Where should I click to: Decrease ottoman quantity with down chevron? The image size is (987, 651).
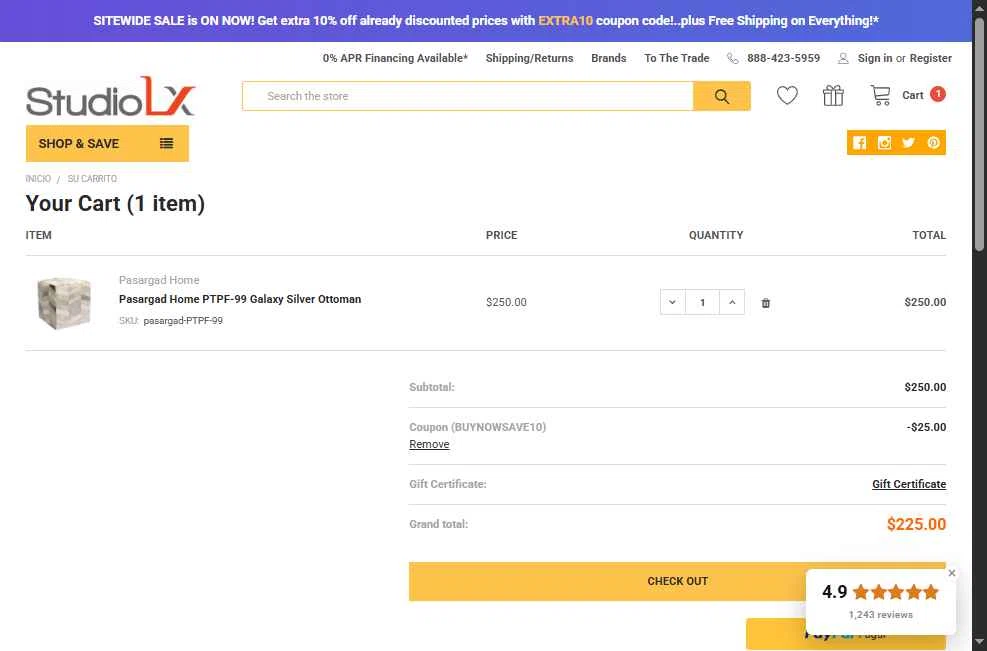pos(672,302)
